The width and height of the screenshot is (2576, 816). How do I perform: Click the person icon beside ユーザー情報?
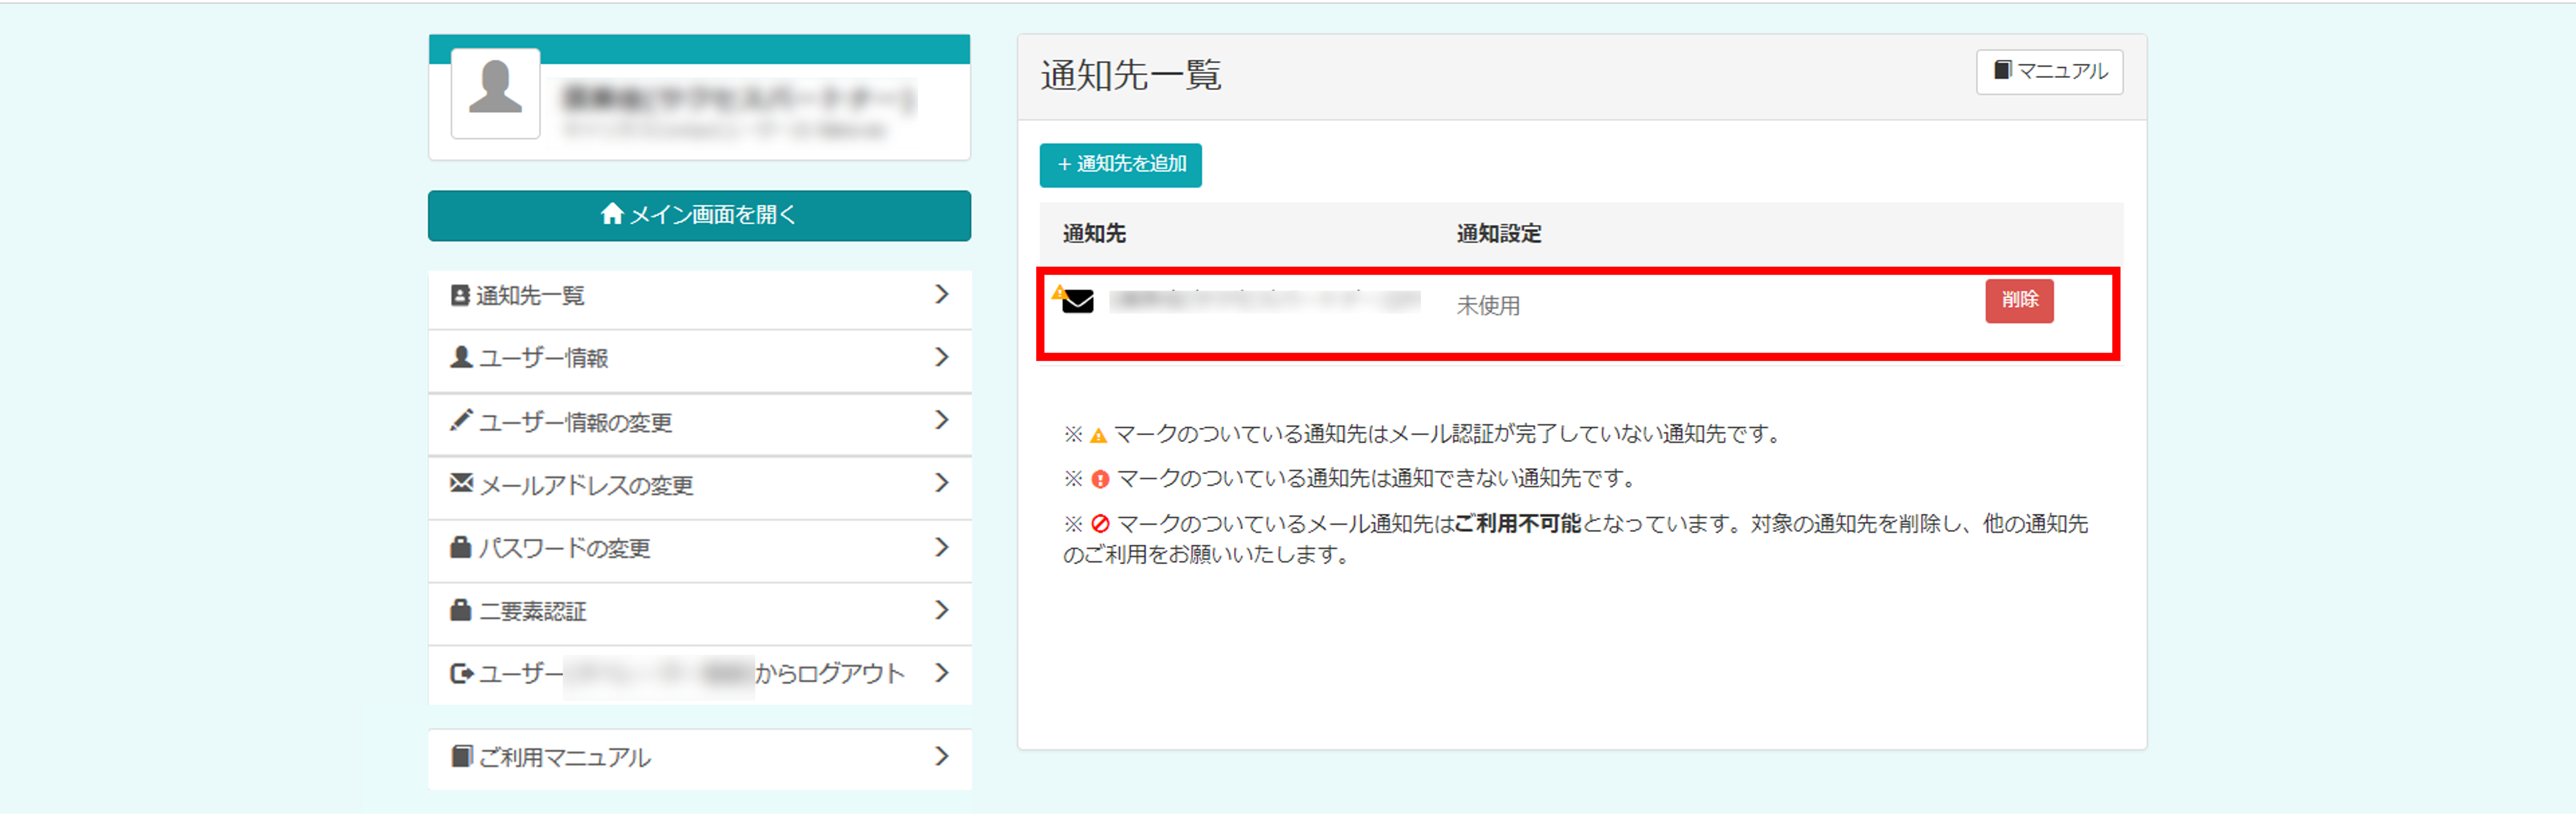pyautogui.click(x=461, y=357)
